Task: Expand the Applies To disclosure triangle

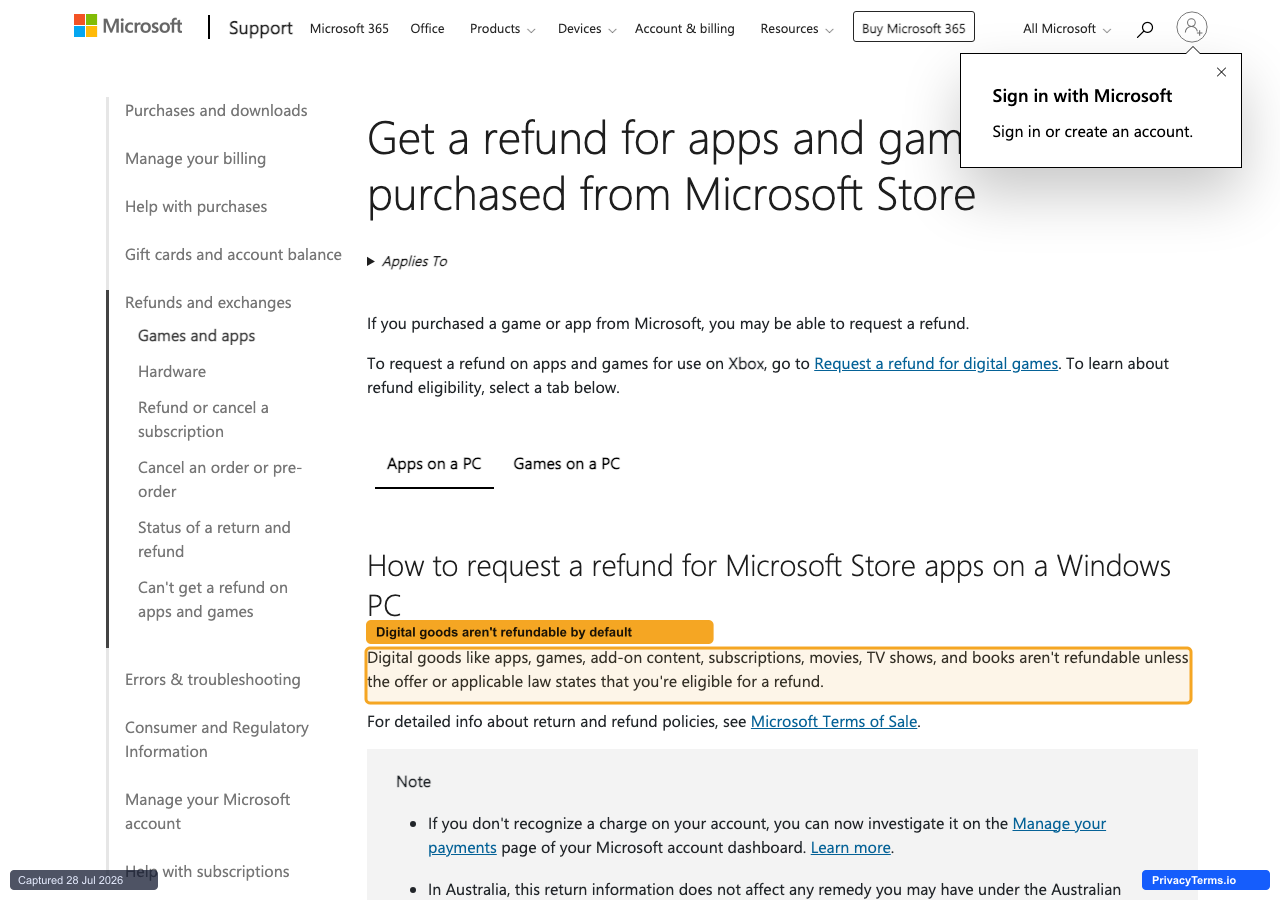Action: pos(371,261)
